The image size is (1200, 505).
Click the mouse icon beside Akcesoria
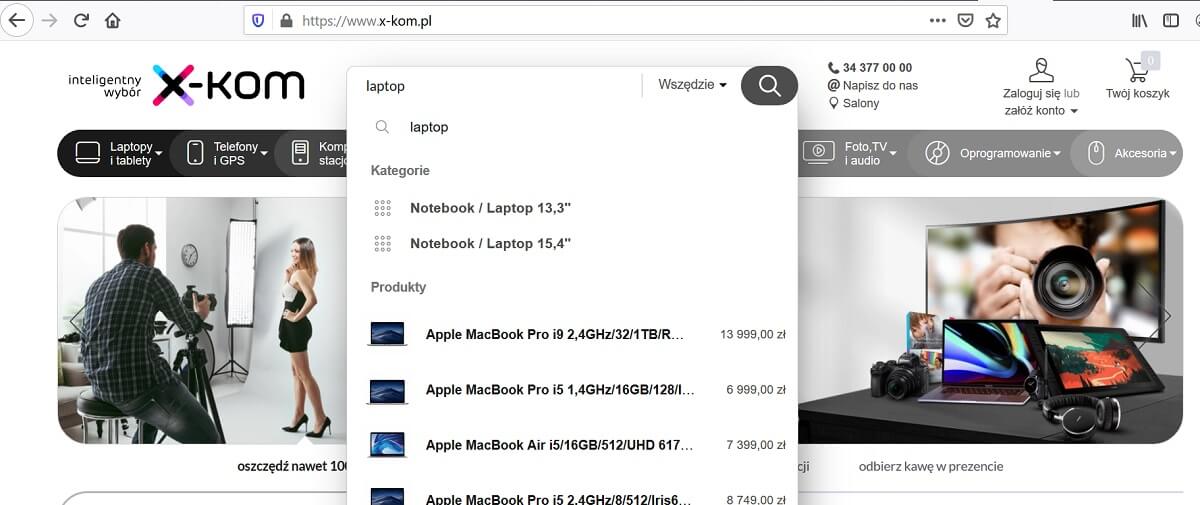(1095, 153)
